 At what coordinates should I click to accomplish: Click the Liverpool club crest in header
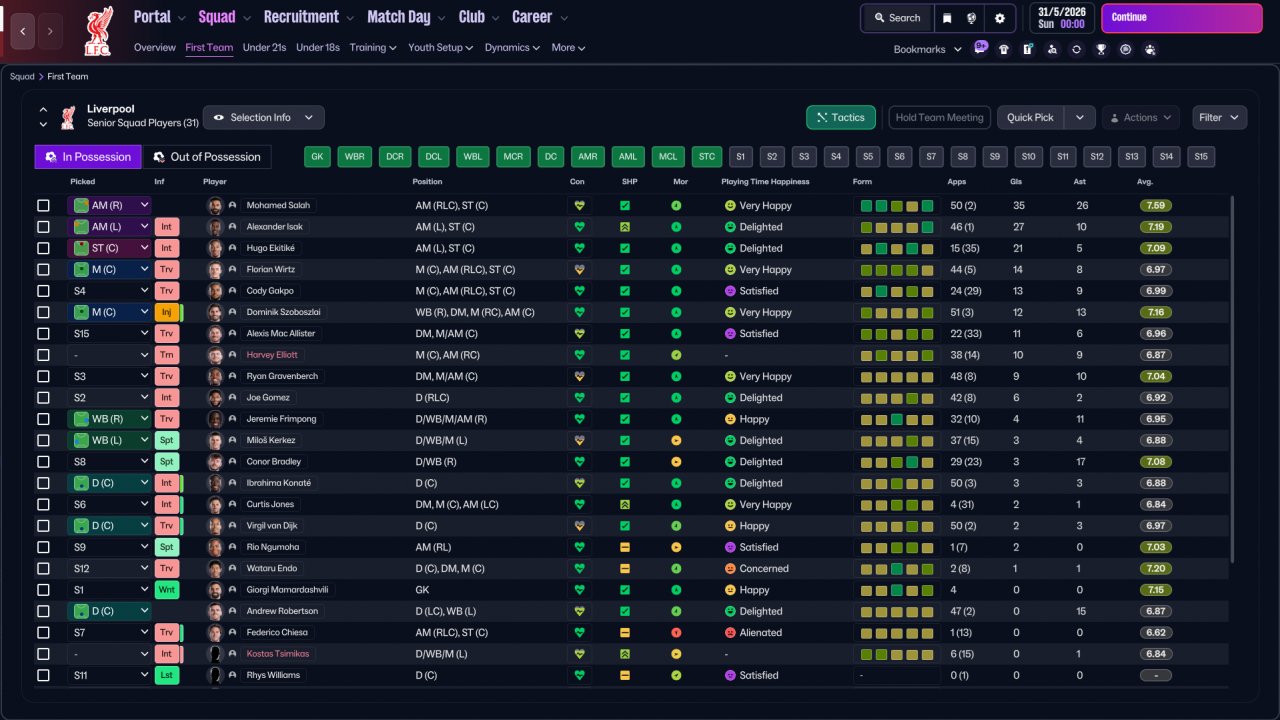(x=98, y=30)
